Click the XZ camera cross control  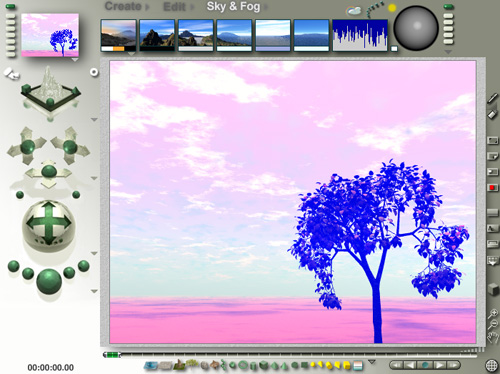coord(49,172)
